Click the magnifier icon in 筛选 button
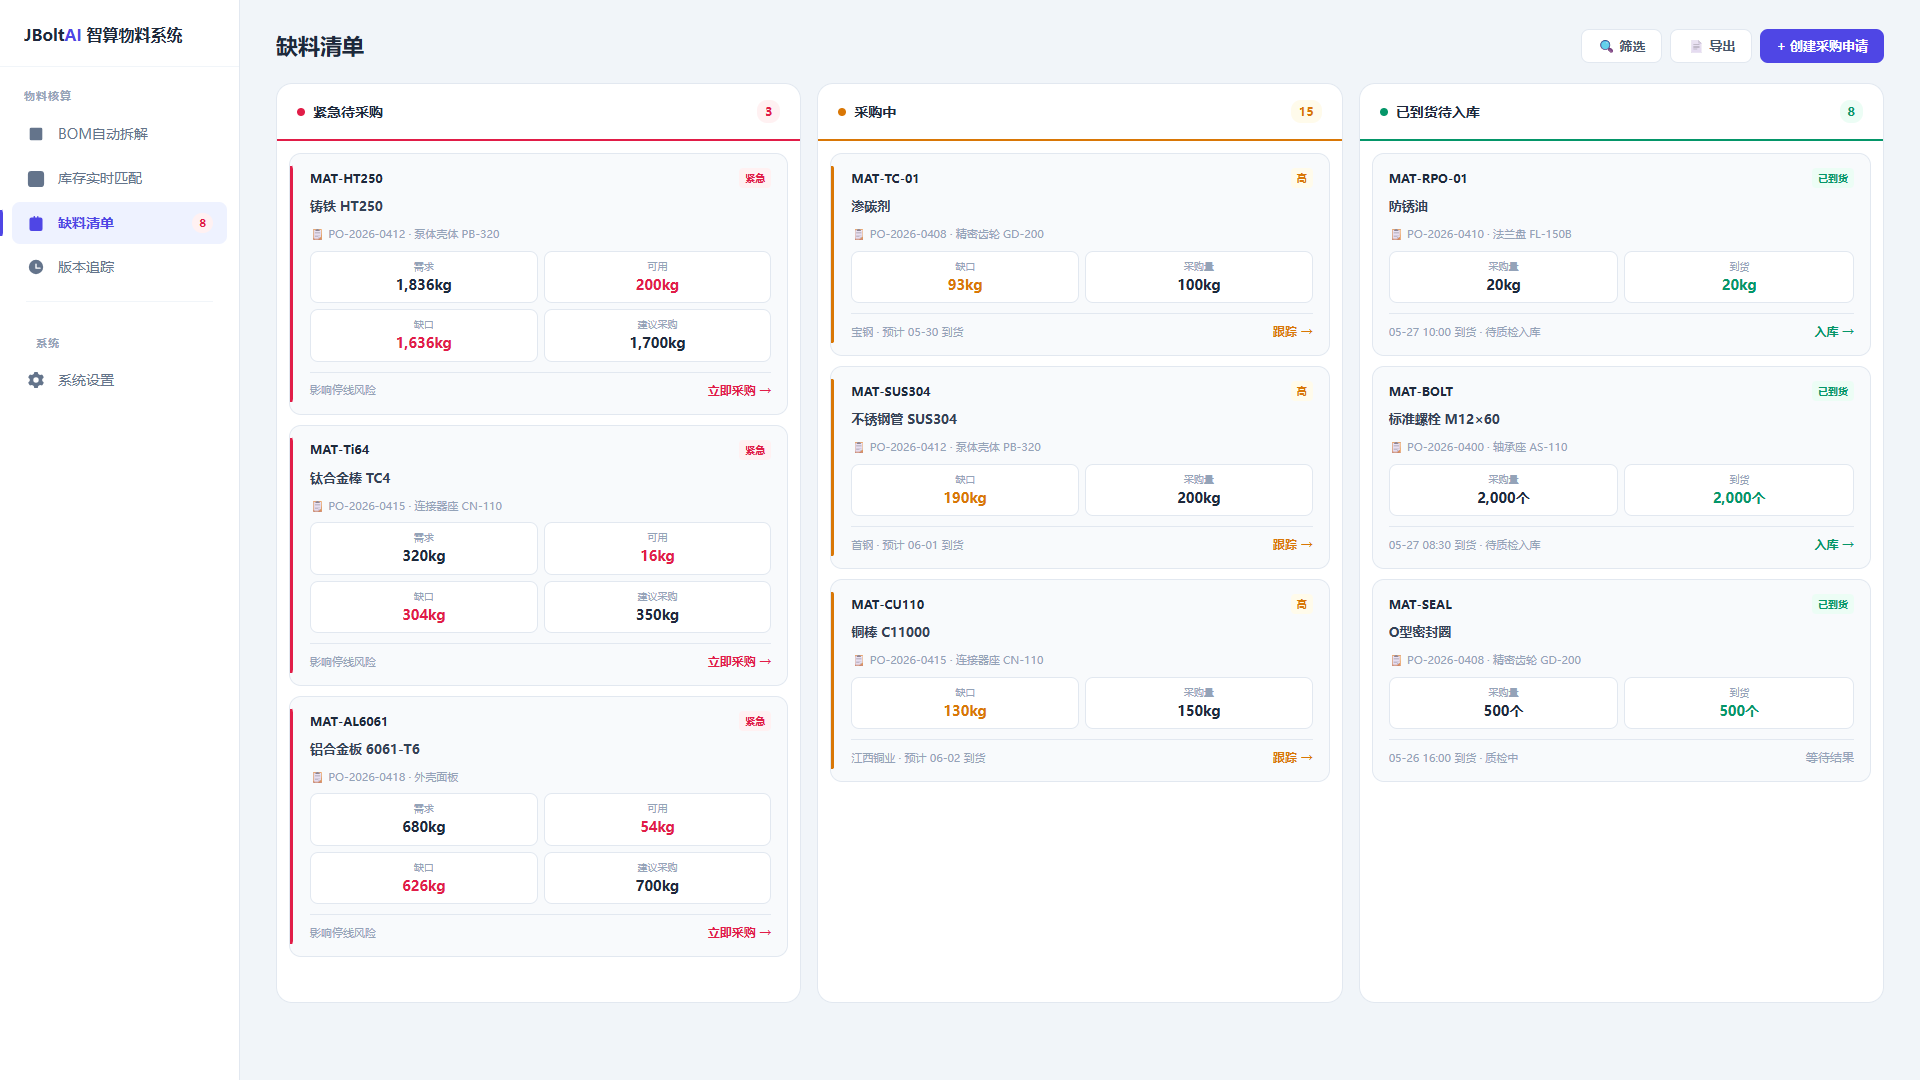This screenshot has height=1080, width=1920. [1606, 46]
